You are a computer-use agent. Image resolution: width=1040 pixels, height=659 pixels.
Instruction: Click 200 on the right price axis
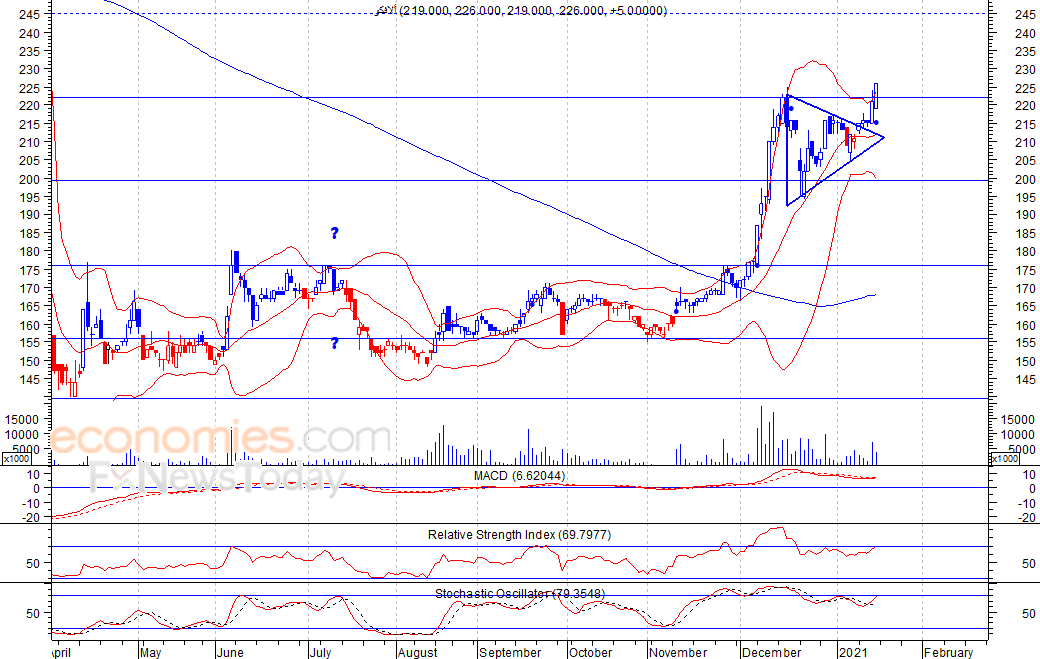click(x=1025, y=179)
